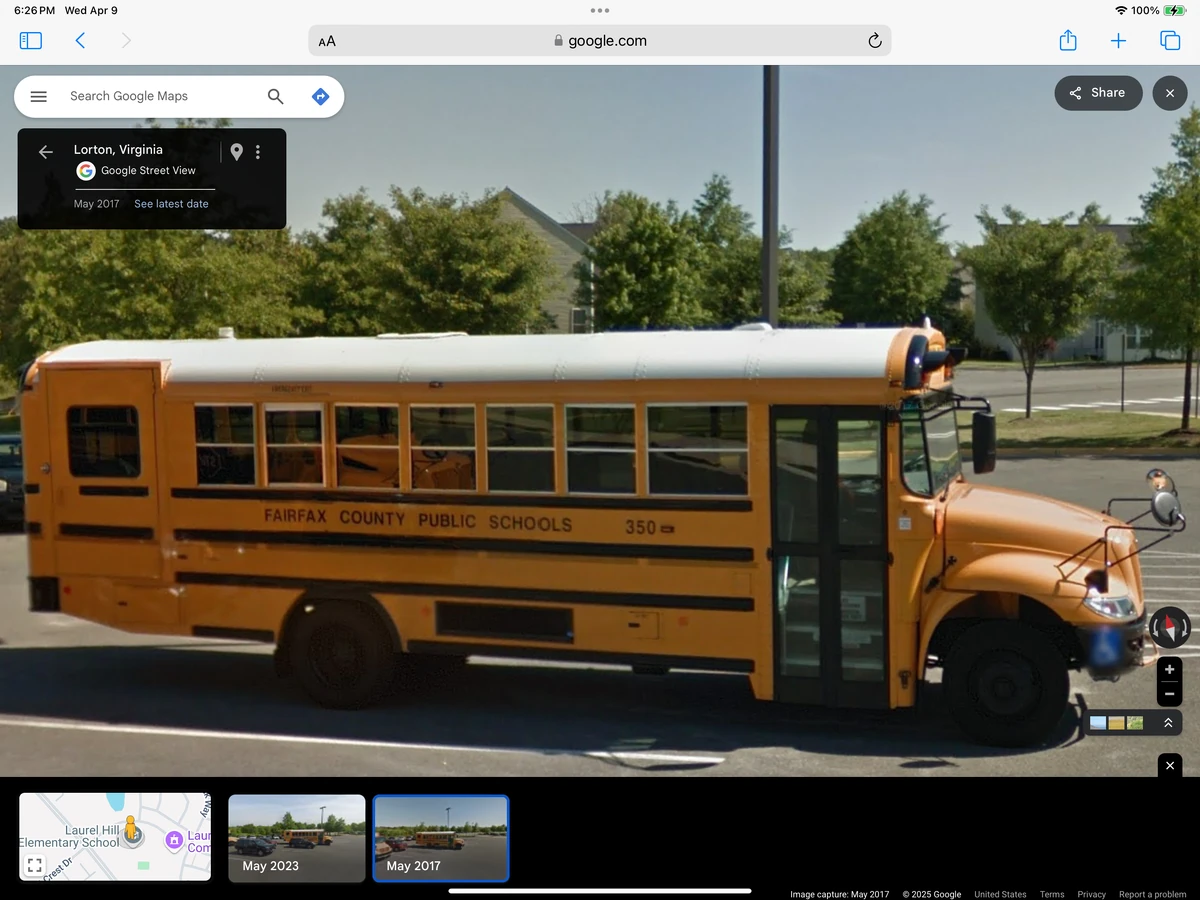The image size is (1200, 900).
Task: Open the Google Maps hamburger menu
Action: click(38, 96)
